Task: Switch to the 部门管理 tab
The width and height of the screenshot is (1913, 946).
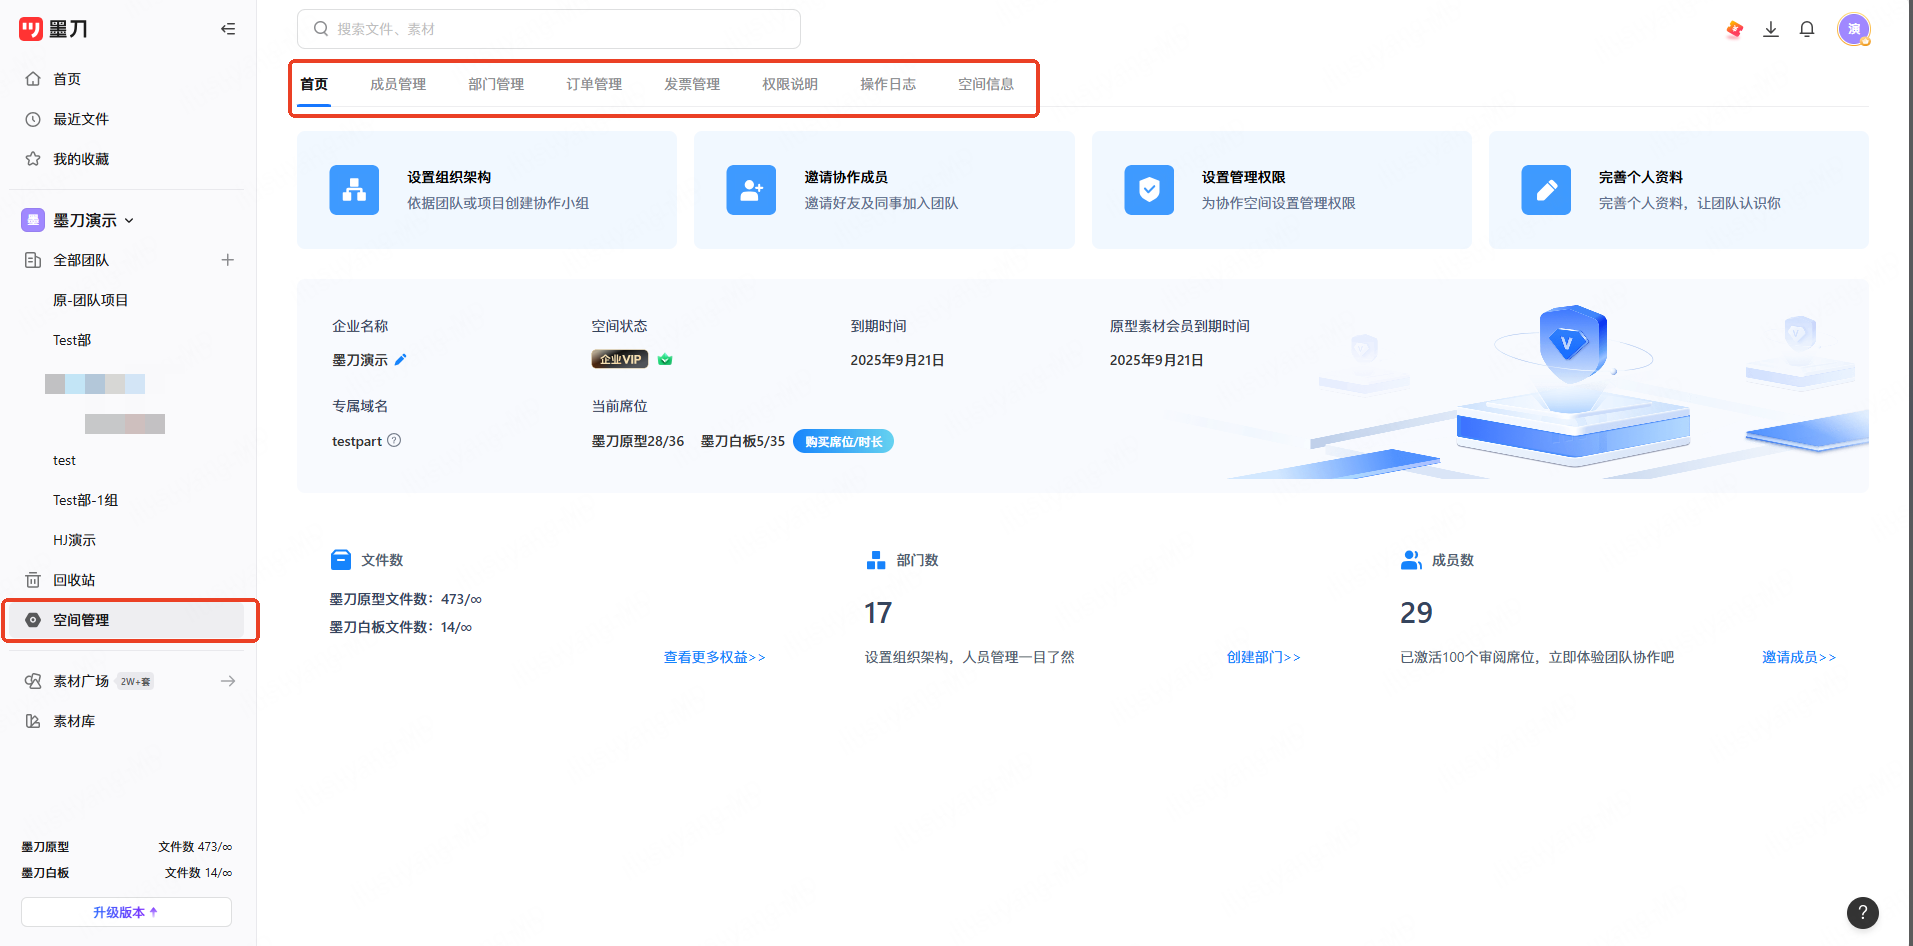Action: coord(496,84)
